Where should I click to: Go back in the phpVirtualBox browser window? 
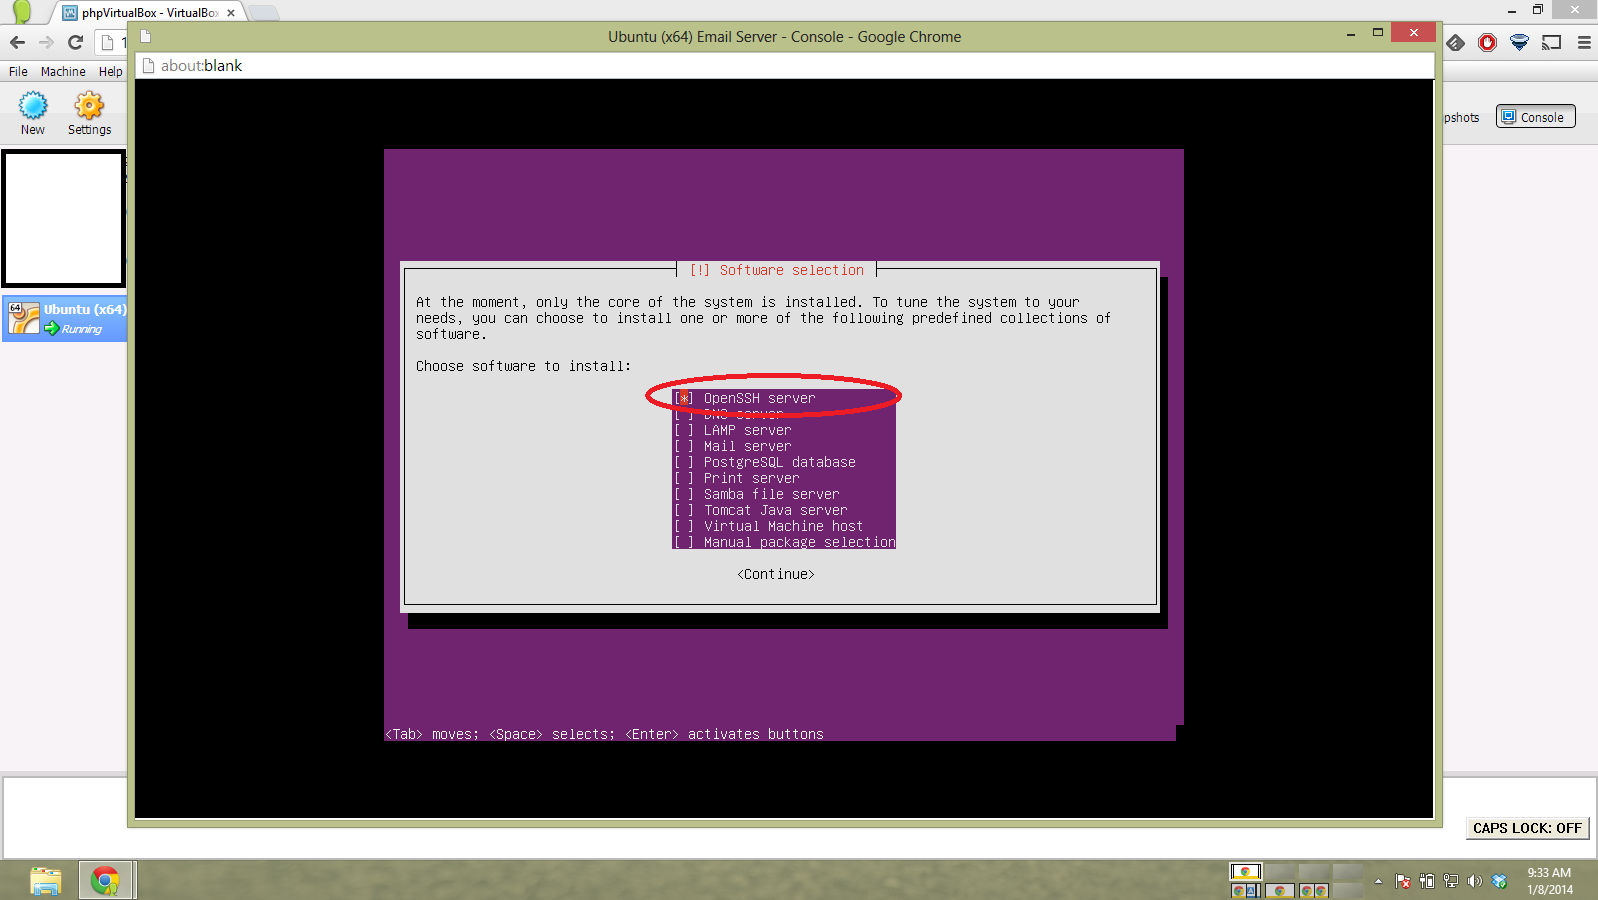pos(17,42)
